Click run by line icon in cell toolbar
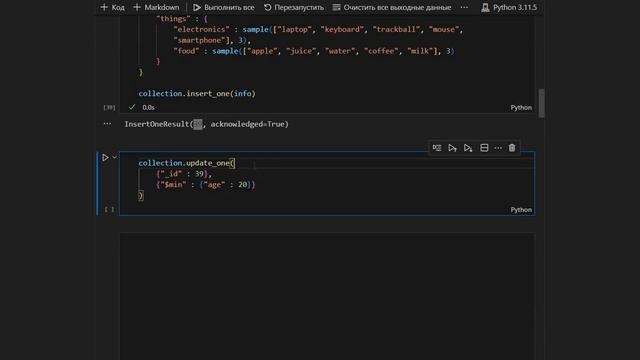Image resolution: width=640 pixels, height=360 pixels. (x=437, y=148)
